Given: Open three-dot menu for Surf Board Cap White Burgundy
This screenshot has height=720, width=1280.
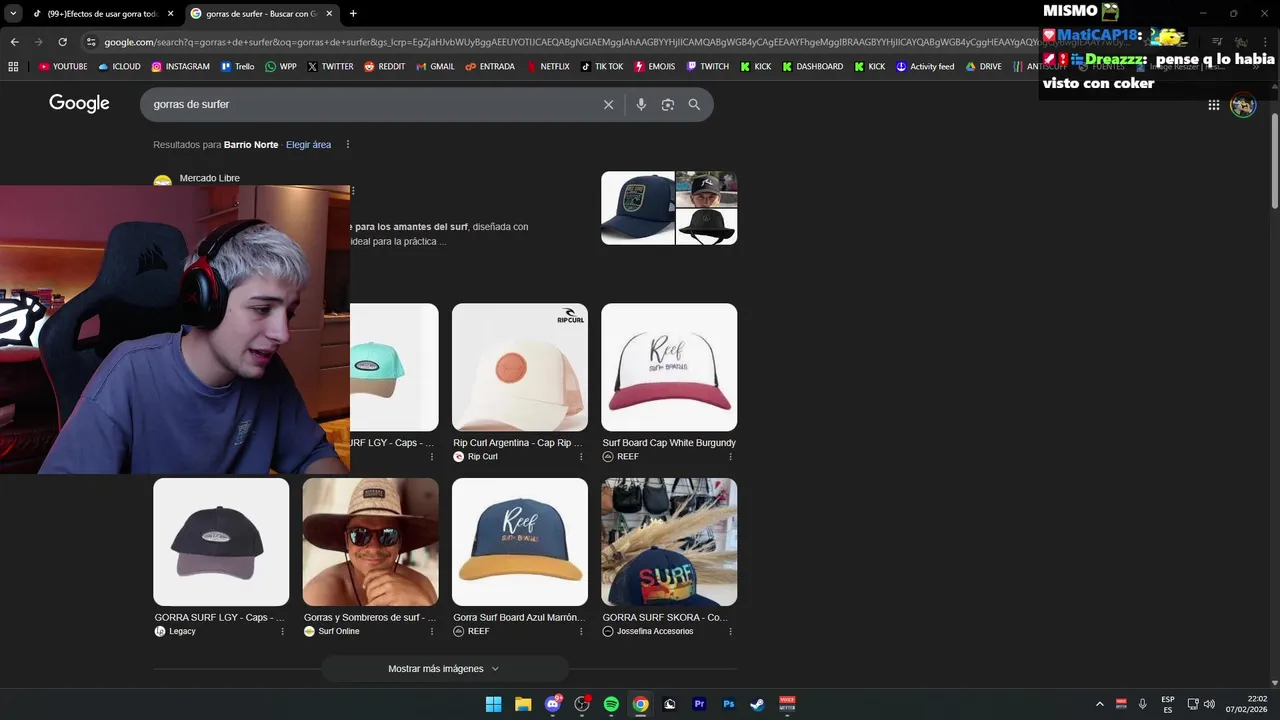Looking at the screenshot, I should click(730, 457).
